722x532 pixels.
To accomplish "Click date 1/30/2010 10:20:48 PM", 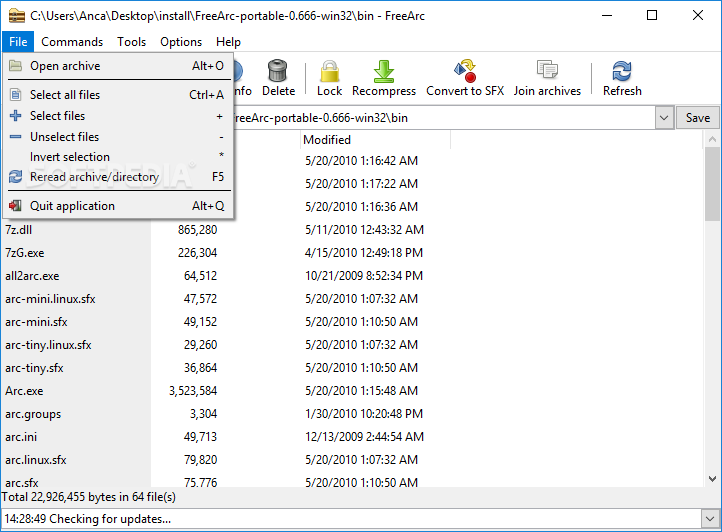I will pyautogui.click(x=364, y=414).
